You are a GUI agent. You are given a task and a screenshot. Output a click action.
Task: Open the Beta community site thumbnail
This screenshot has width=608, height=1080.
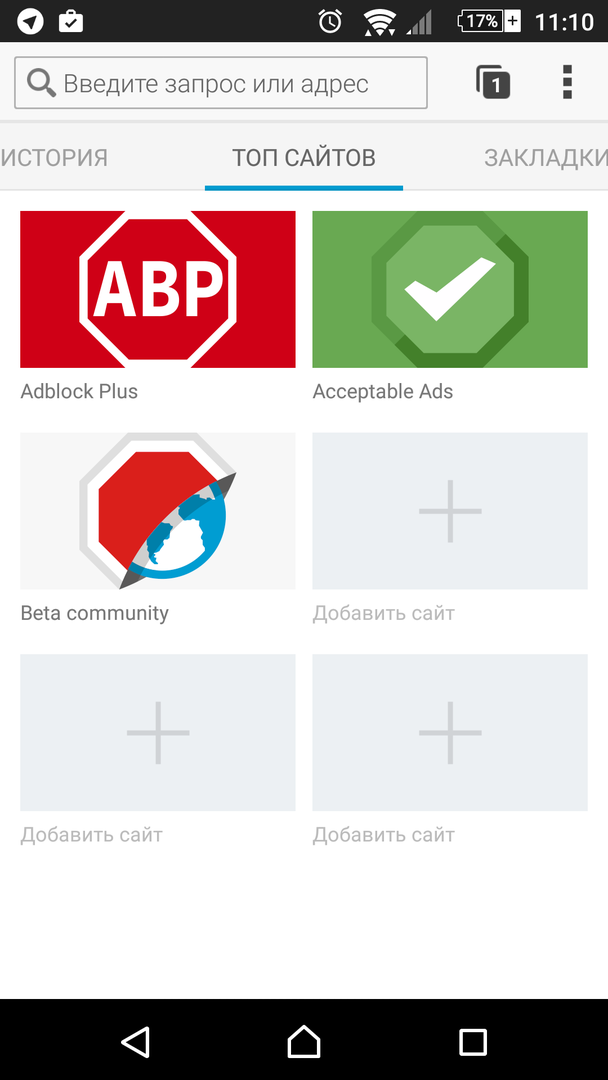[x=158, y=511]
